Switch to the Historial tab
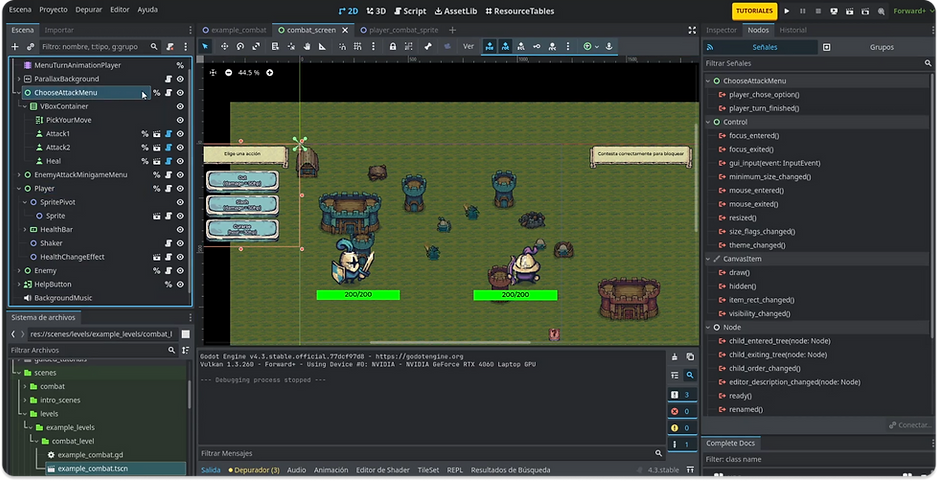 (x=793, y=30)
